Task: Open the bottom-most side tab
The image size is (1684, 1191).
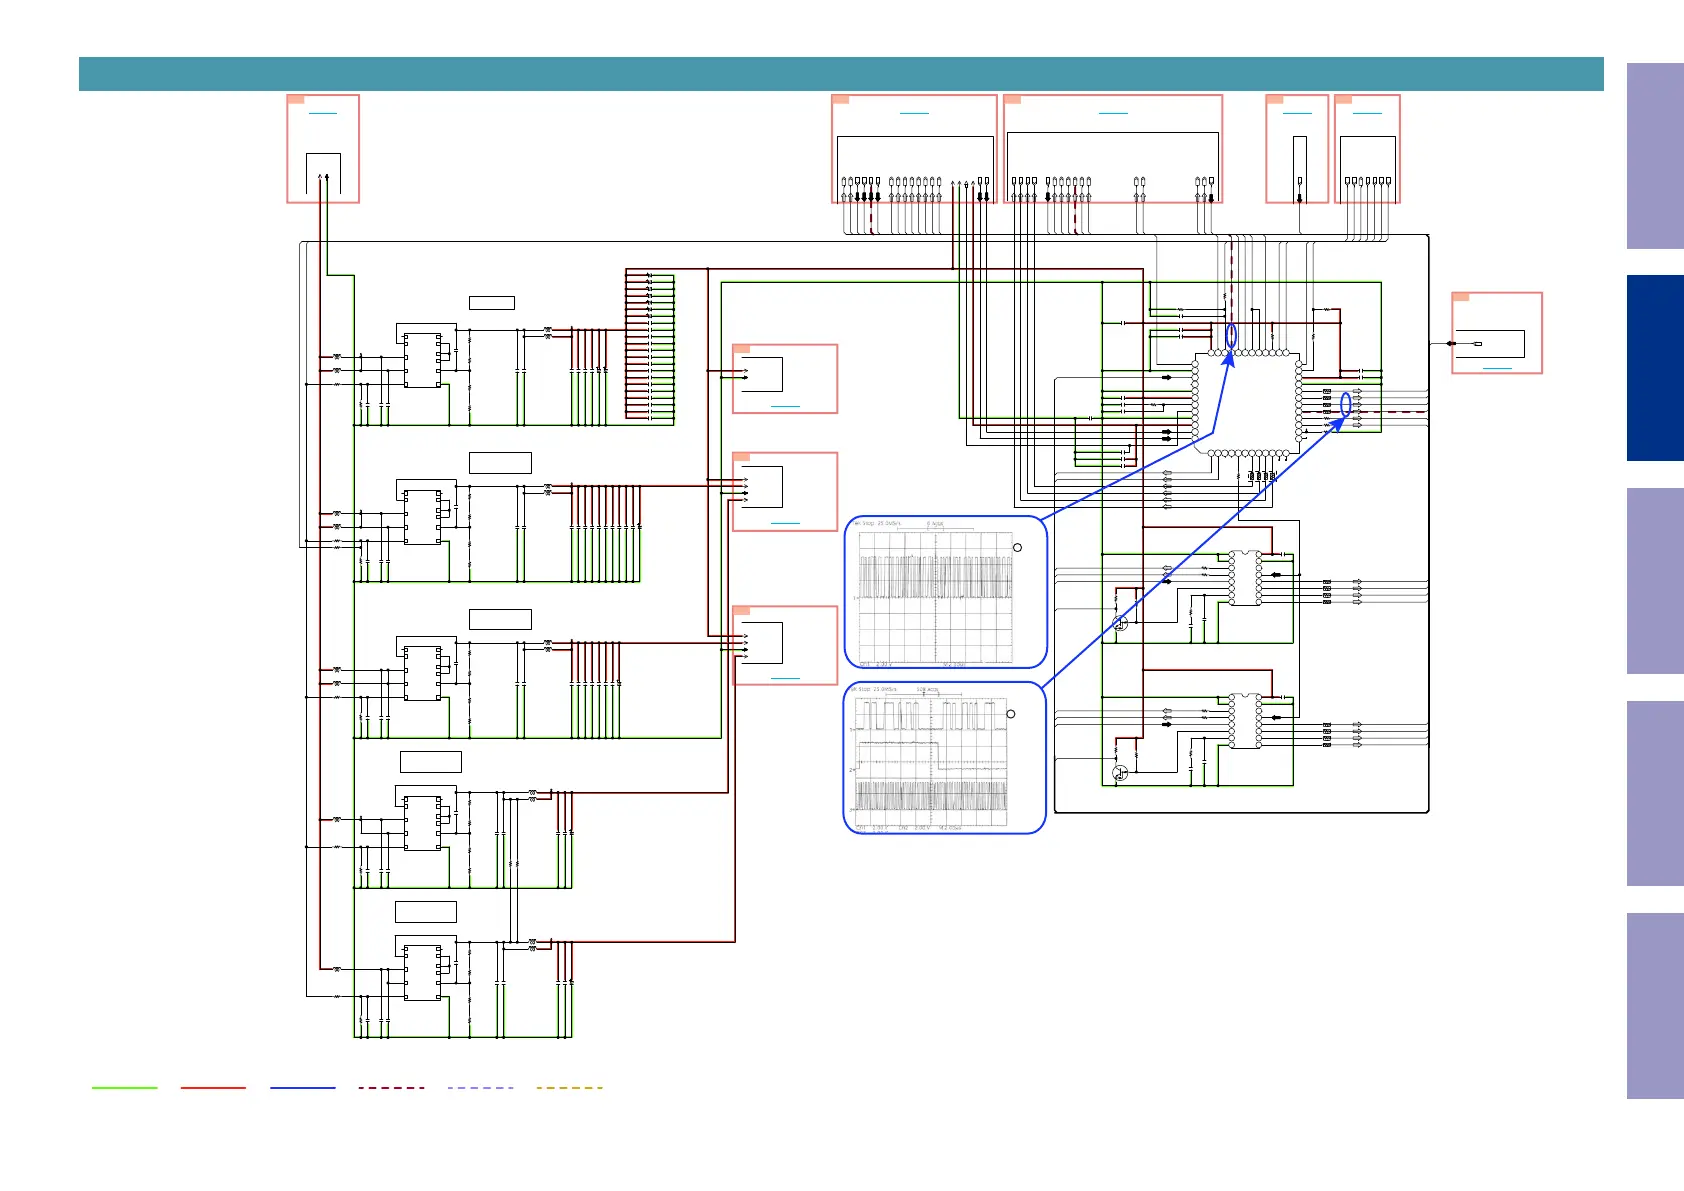Action: click(1655, 1006)
